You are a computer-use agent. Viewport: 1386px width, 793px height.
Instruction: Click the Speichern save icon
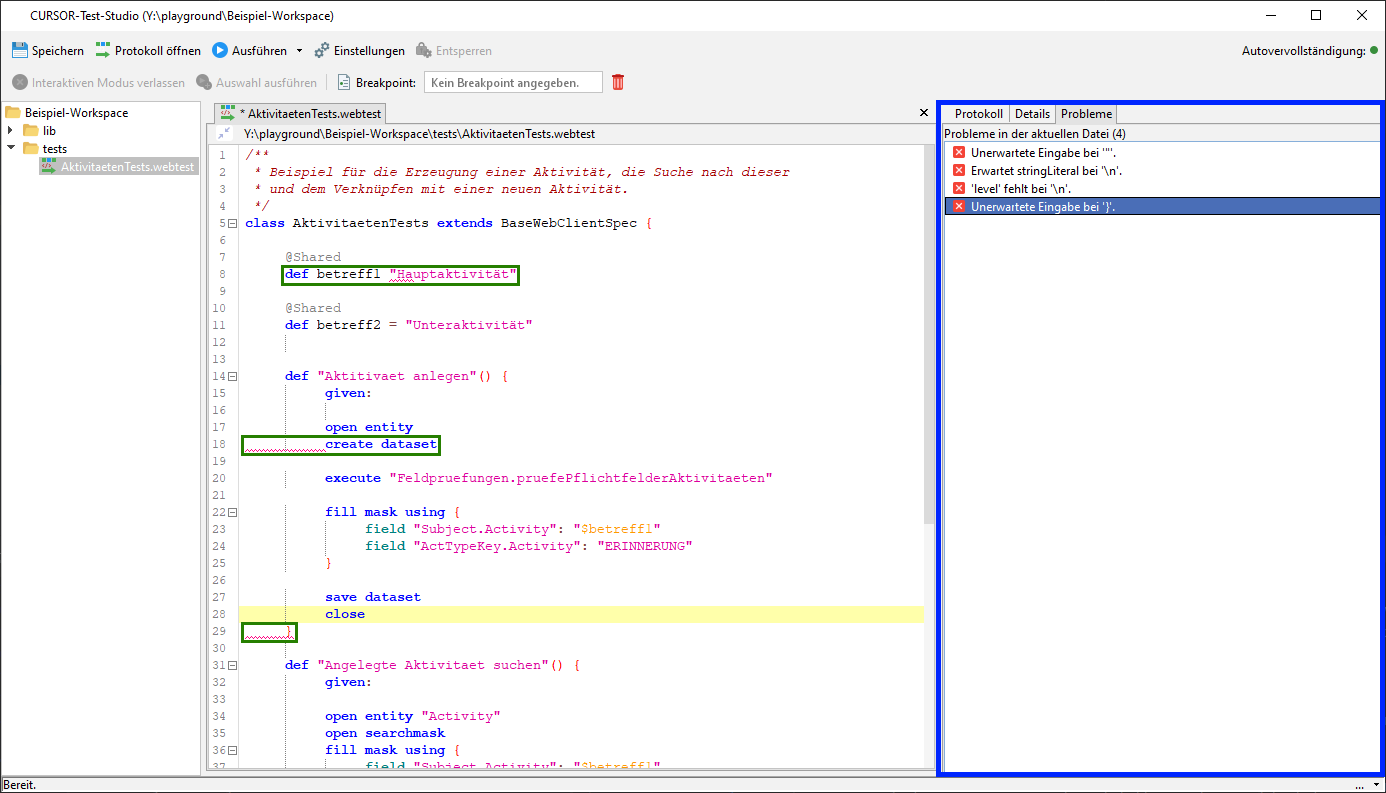click(x=20, y=51)
